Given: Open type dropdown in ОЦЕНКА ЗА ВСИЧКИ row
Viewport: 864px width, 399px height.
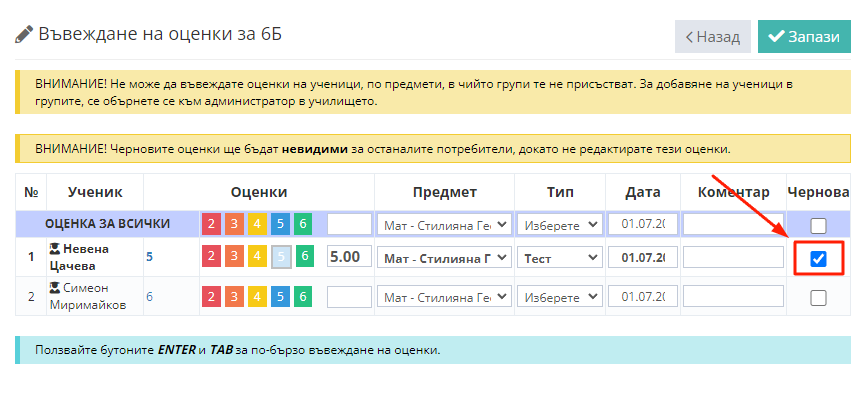Looking at the screenshot, I should coord(560,224).
